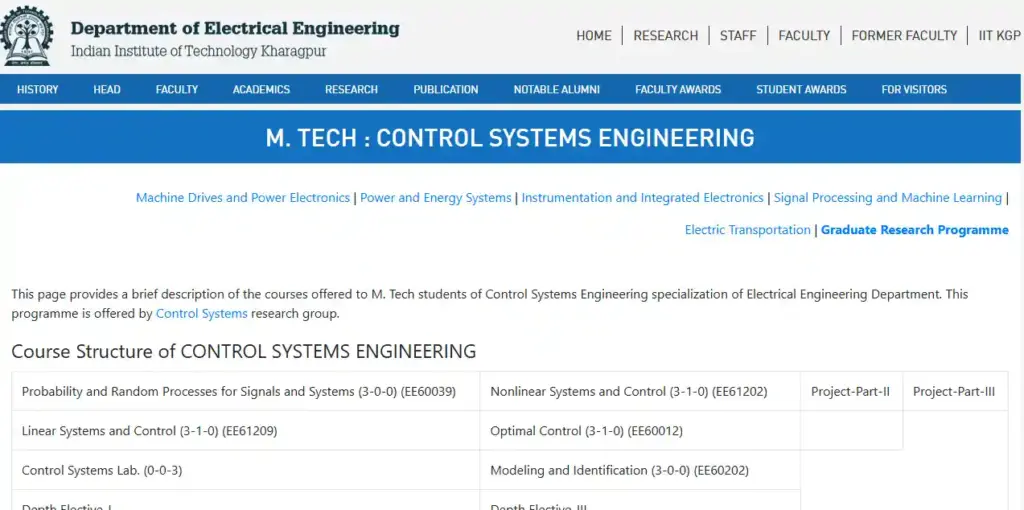Open the Graduate Research Programme link
The image size is (1024, 510).
[x=914, y=230]
